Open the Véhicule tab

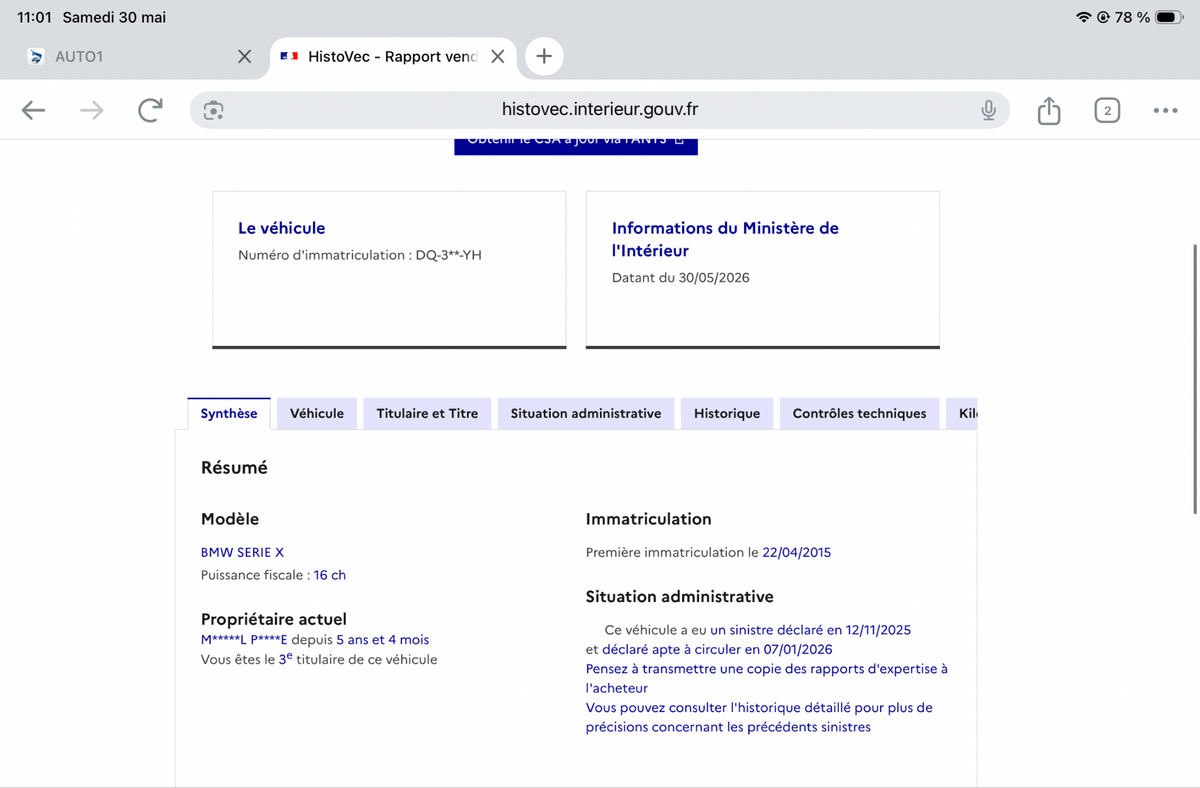[317, 413]
